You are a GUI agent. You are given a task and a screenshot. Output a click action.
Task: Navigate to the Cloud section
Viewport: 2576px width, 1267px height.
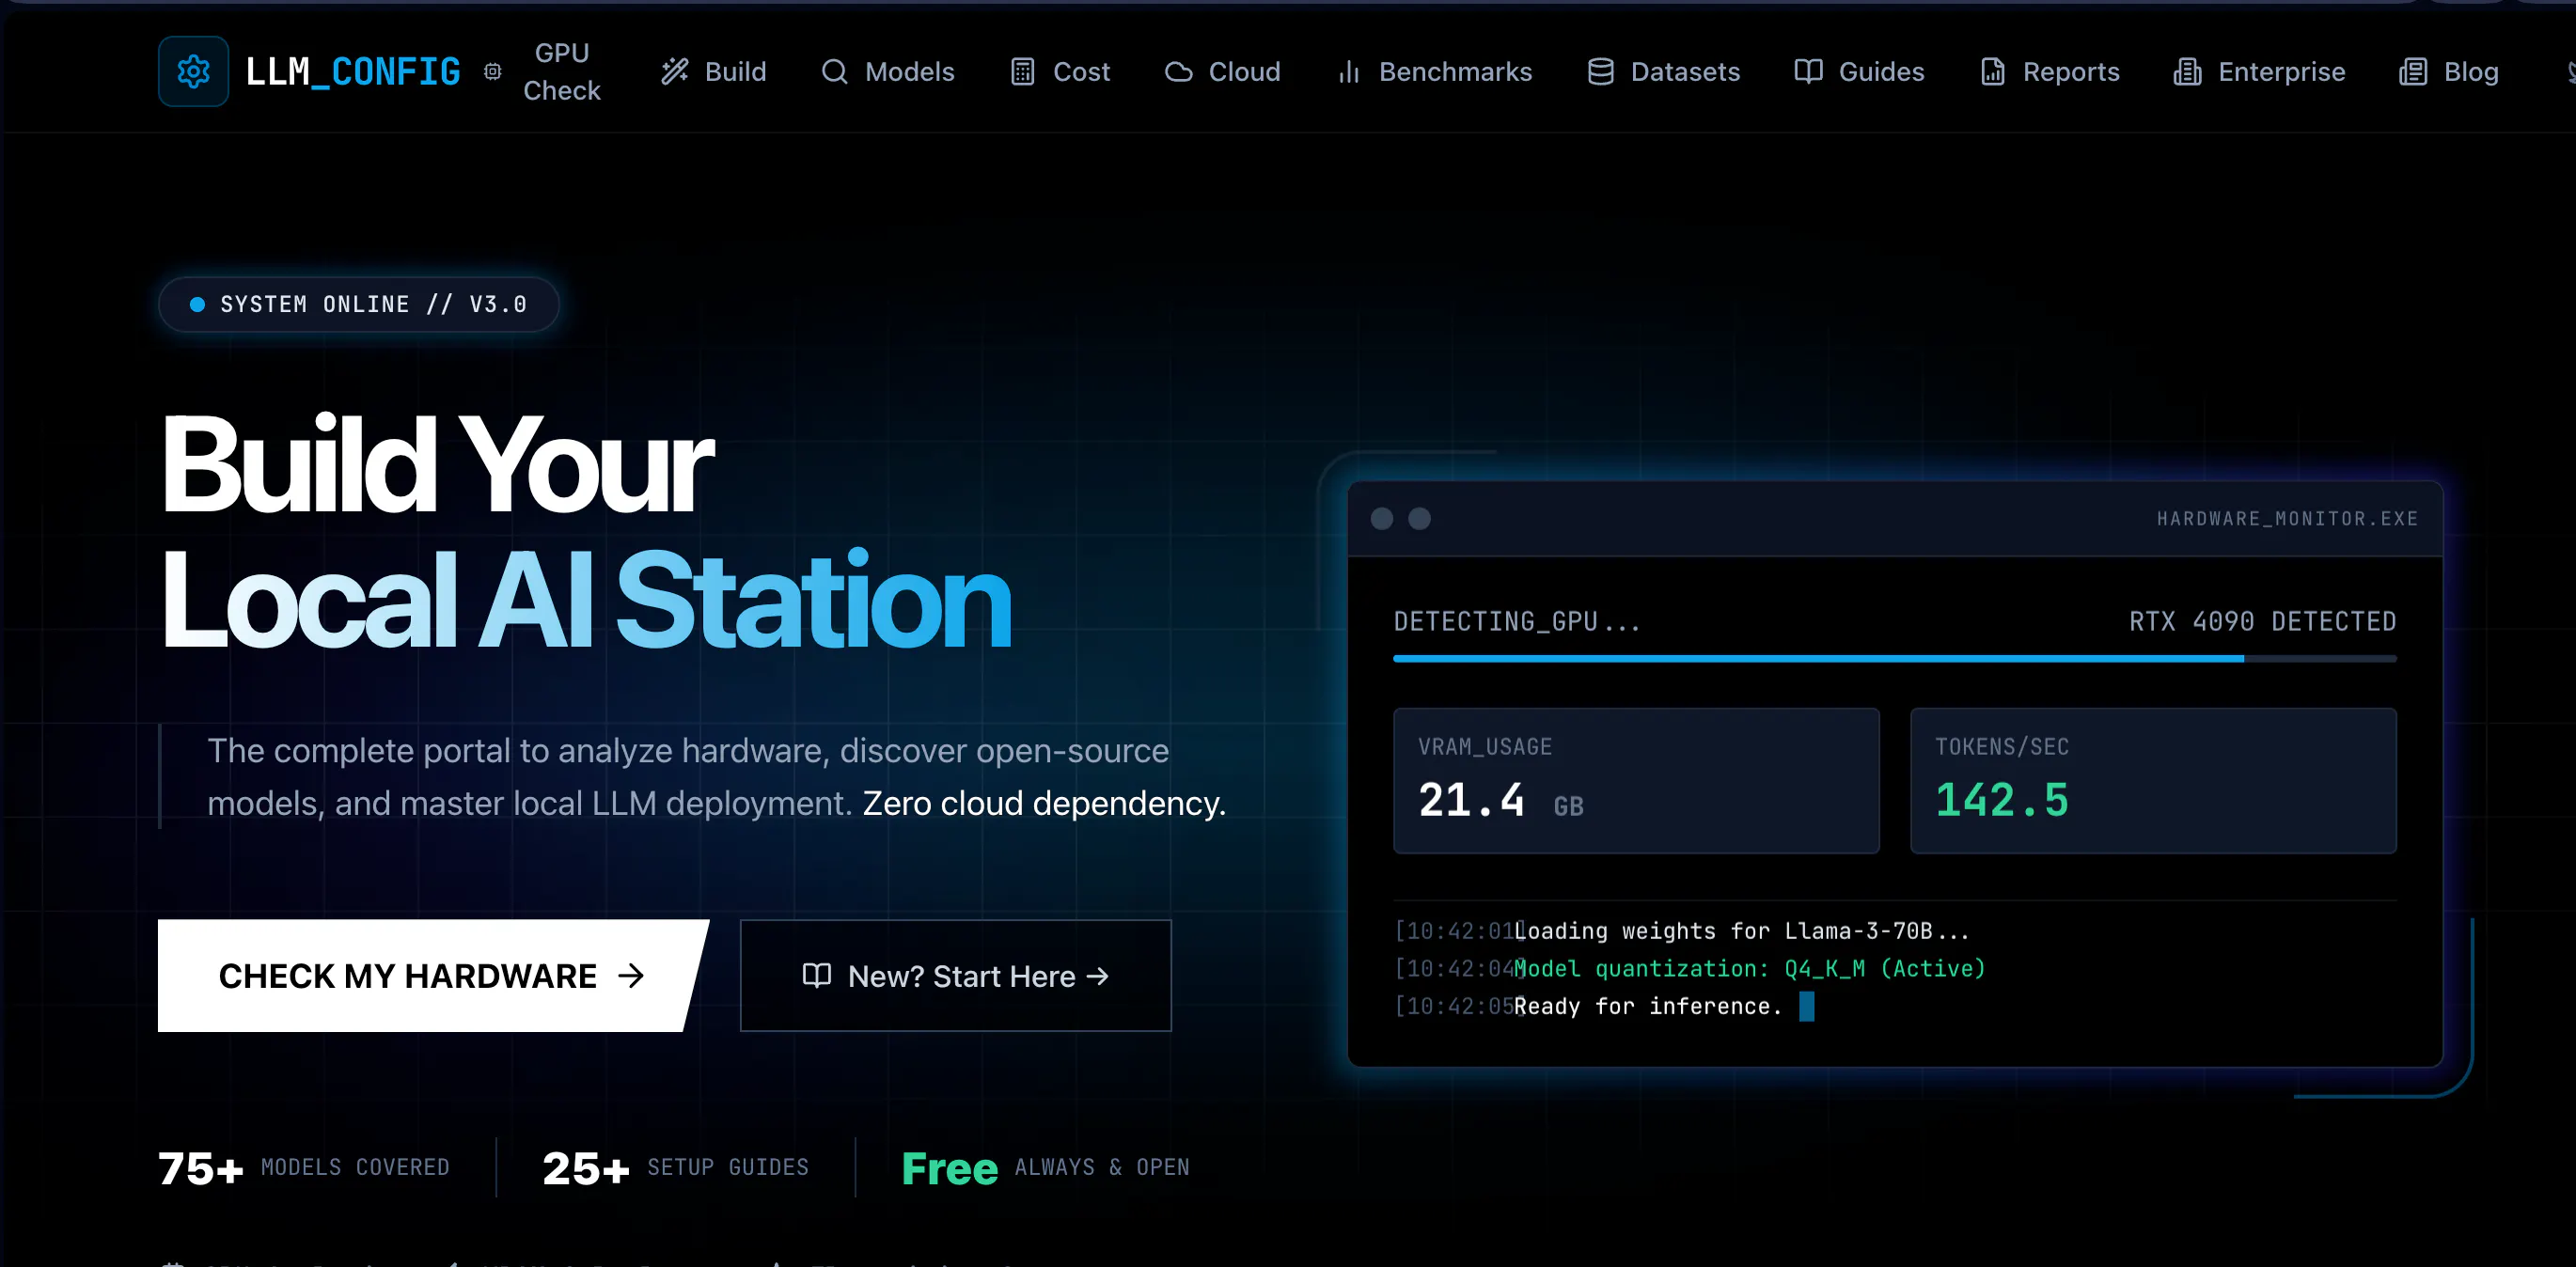[x=1244, y=72]
